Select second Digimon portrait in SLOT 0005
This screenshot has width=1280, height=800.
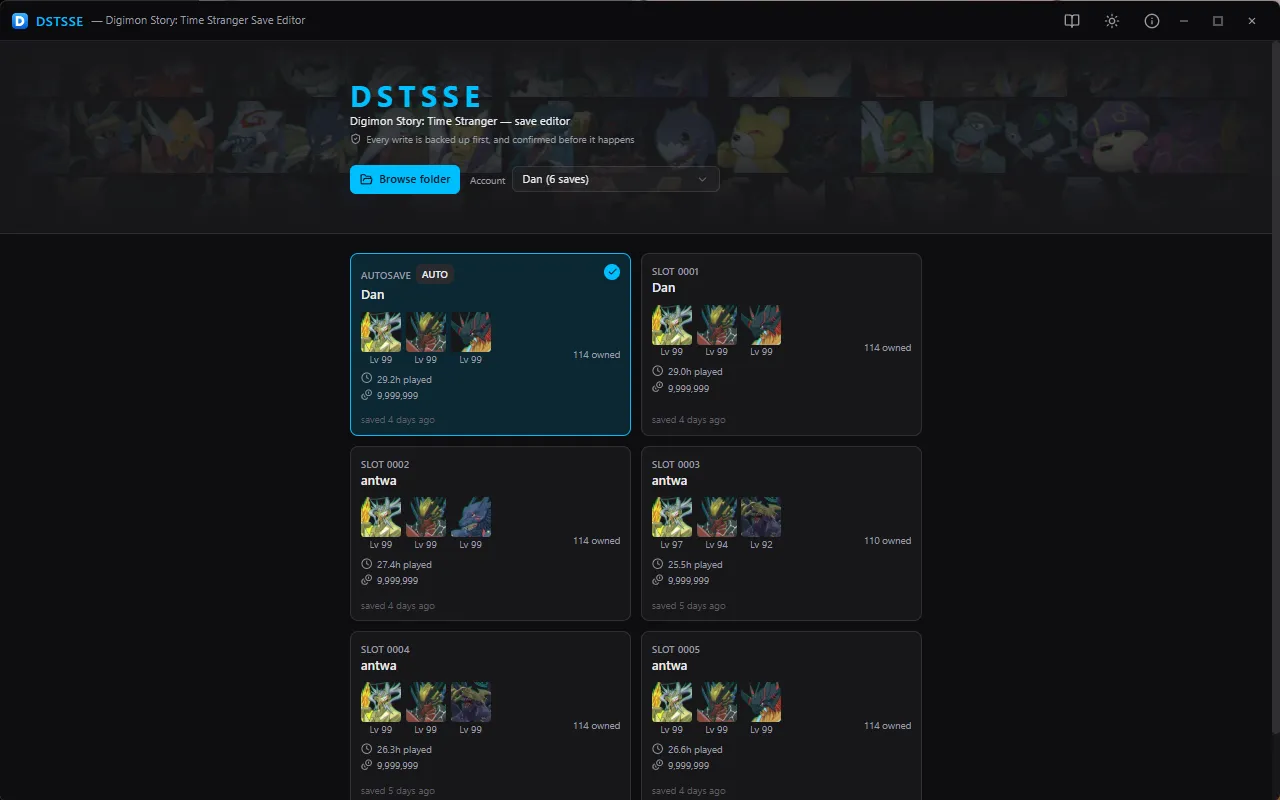[717, 702]
